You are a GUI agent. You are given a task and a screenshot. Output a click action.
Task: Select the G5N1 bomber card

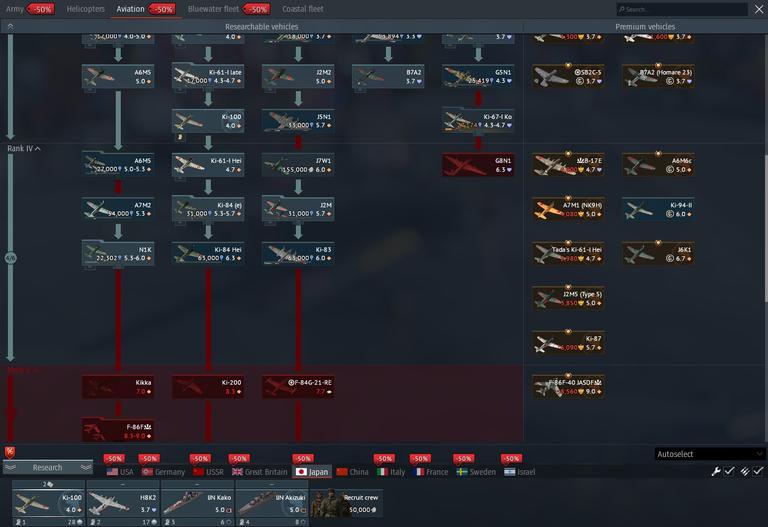click(479, 76)
